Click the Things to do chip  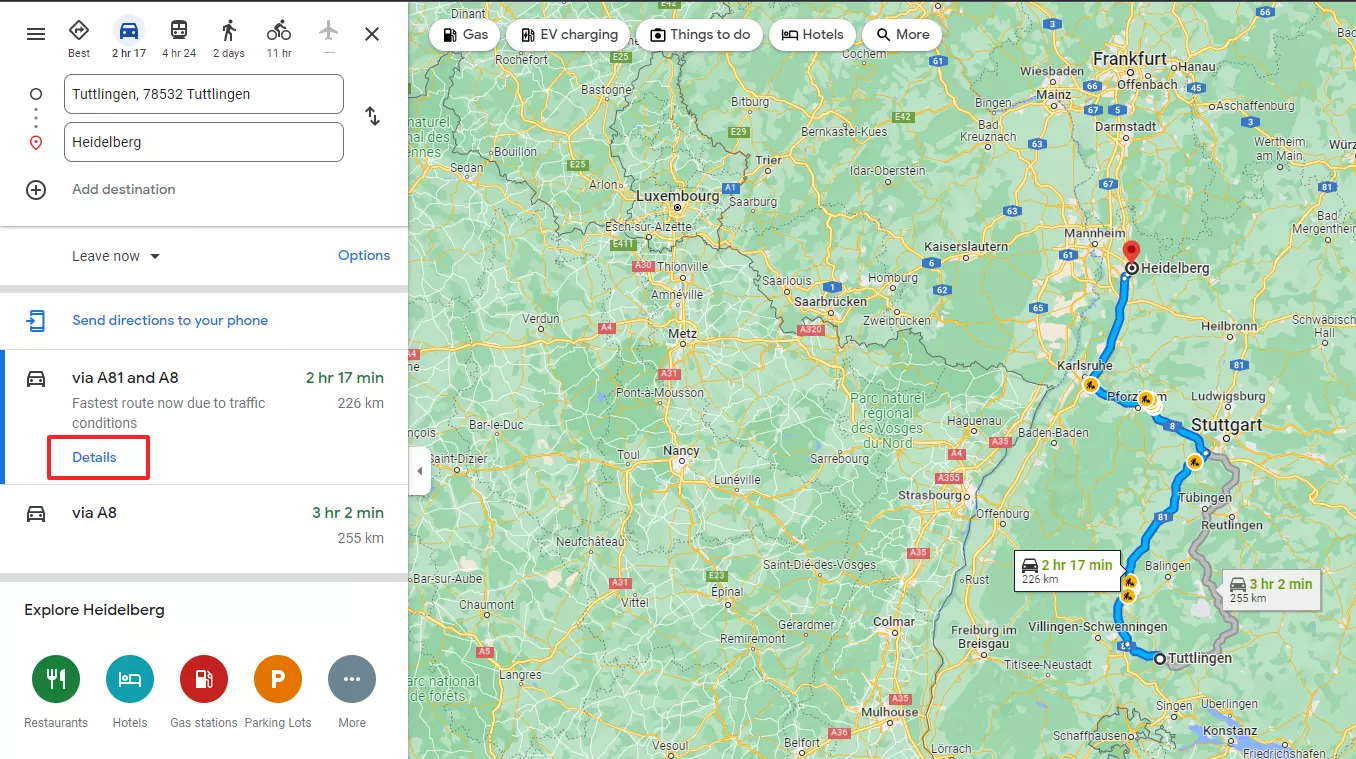[699, 34]
